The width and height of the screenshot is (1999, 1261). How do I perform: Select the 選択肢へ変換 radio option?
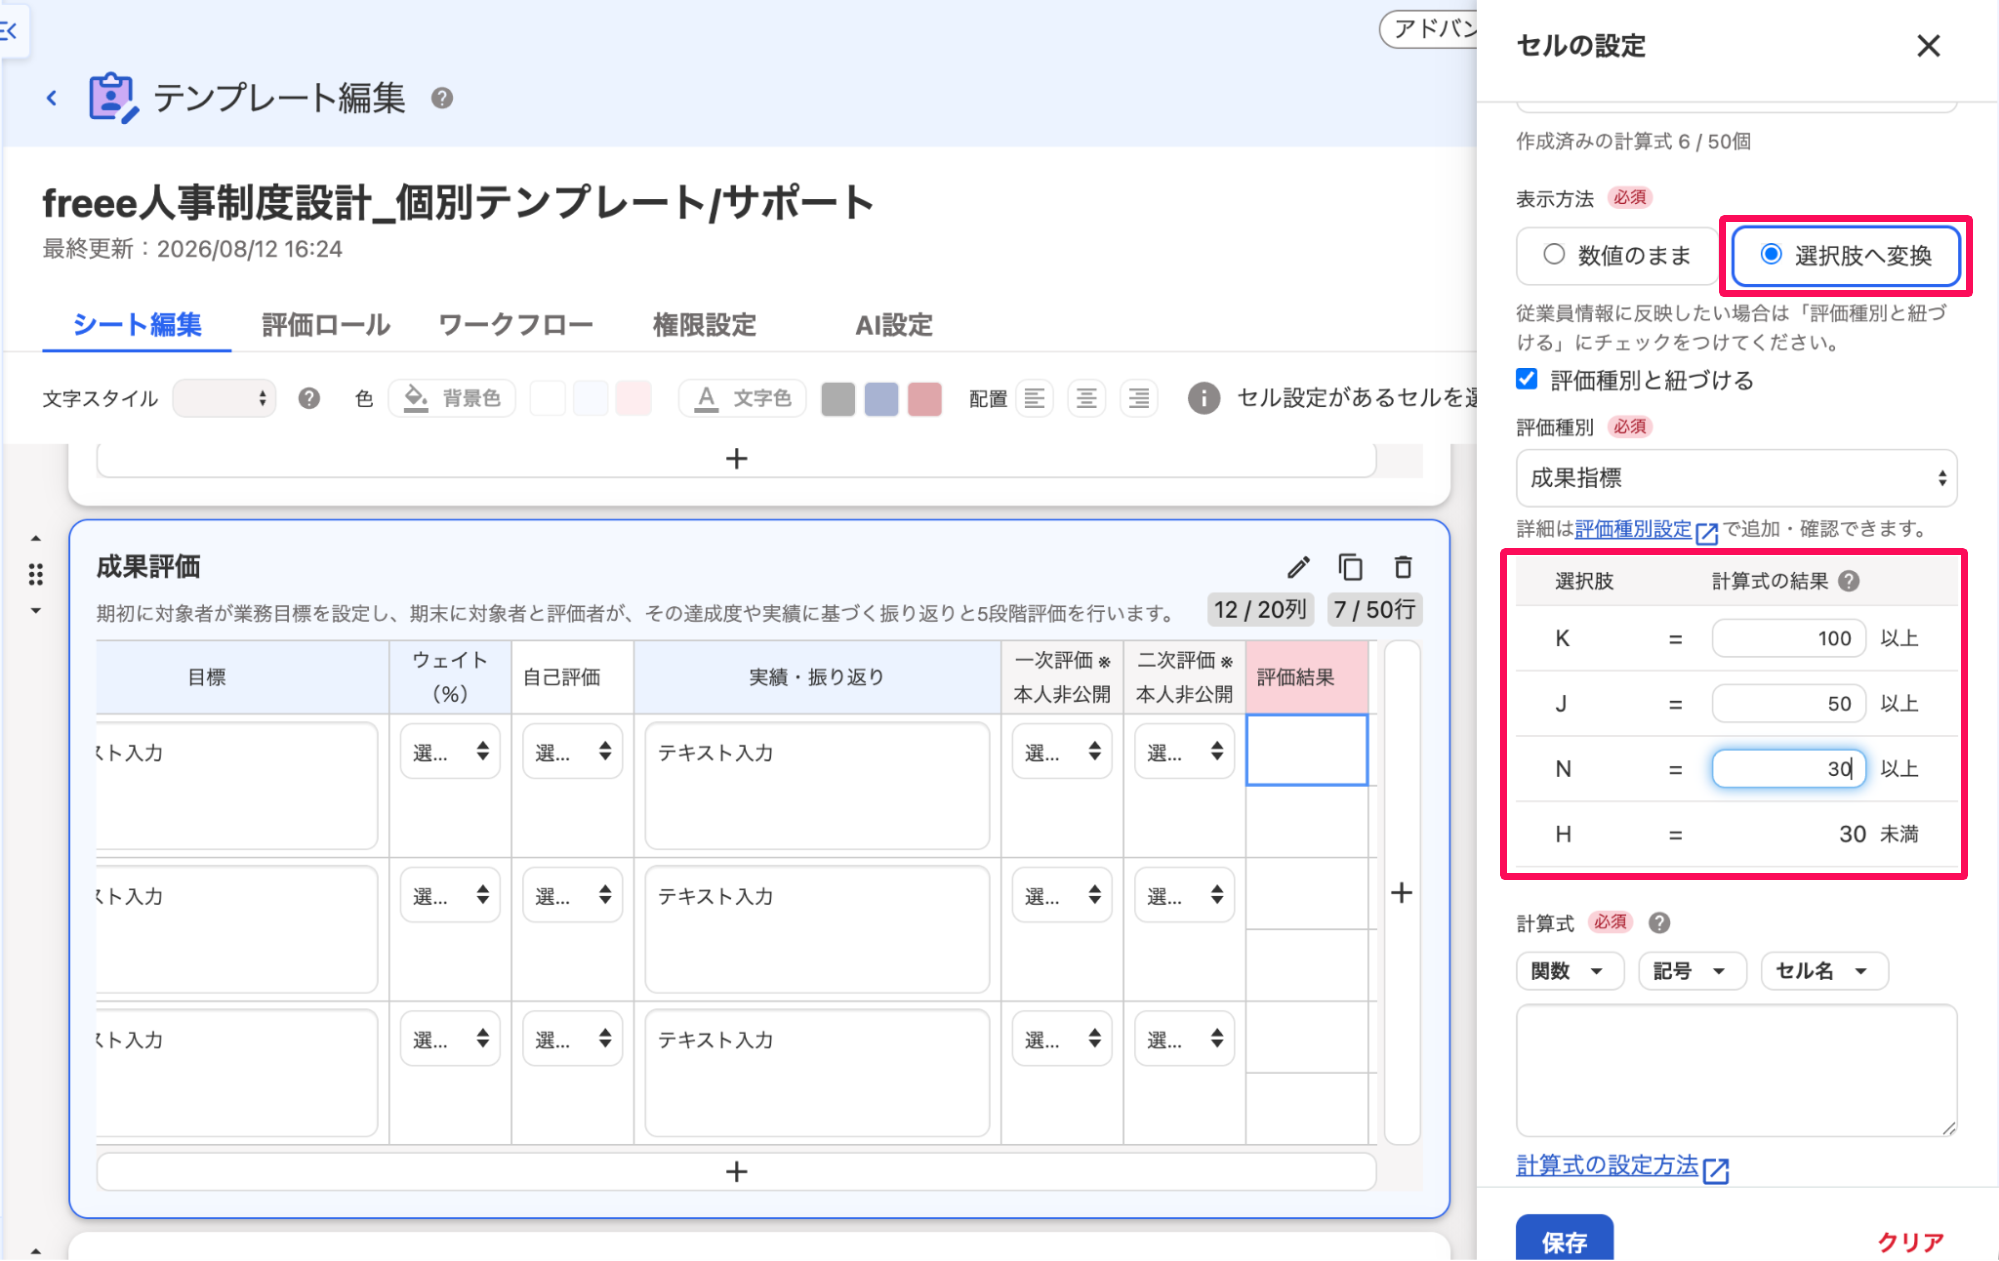tap(1845, 255)
